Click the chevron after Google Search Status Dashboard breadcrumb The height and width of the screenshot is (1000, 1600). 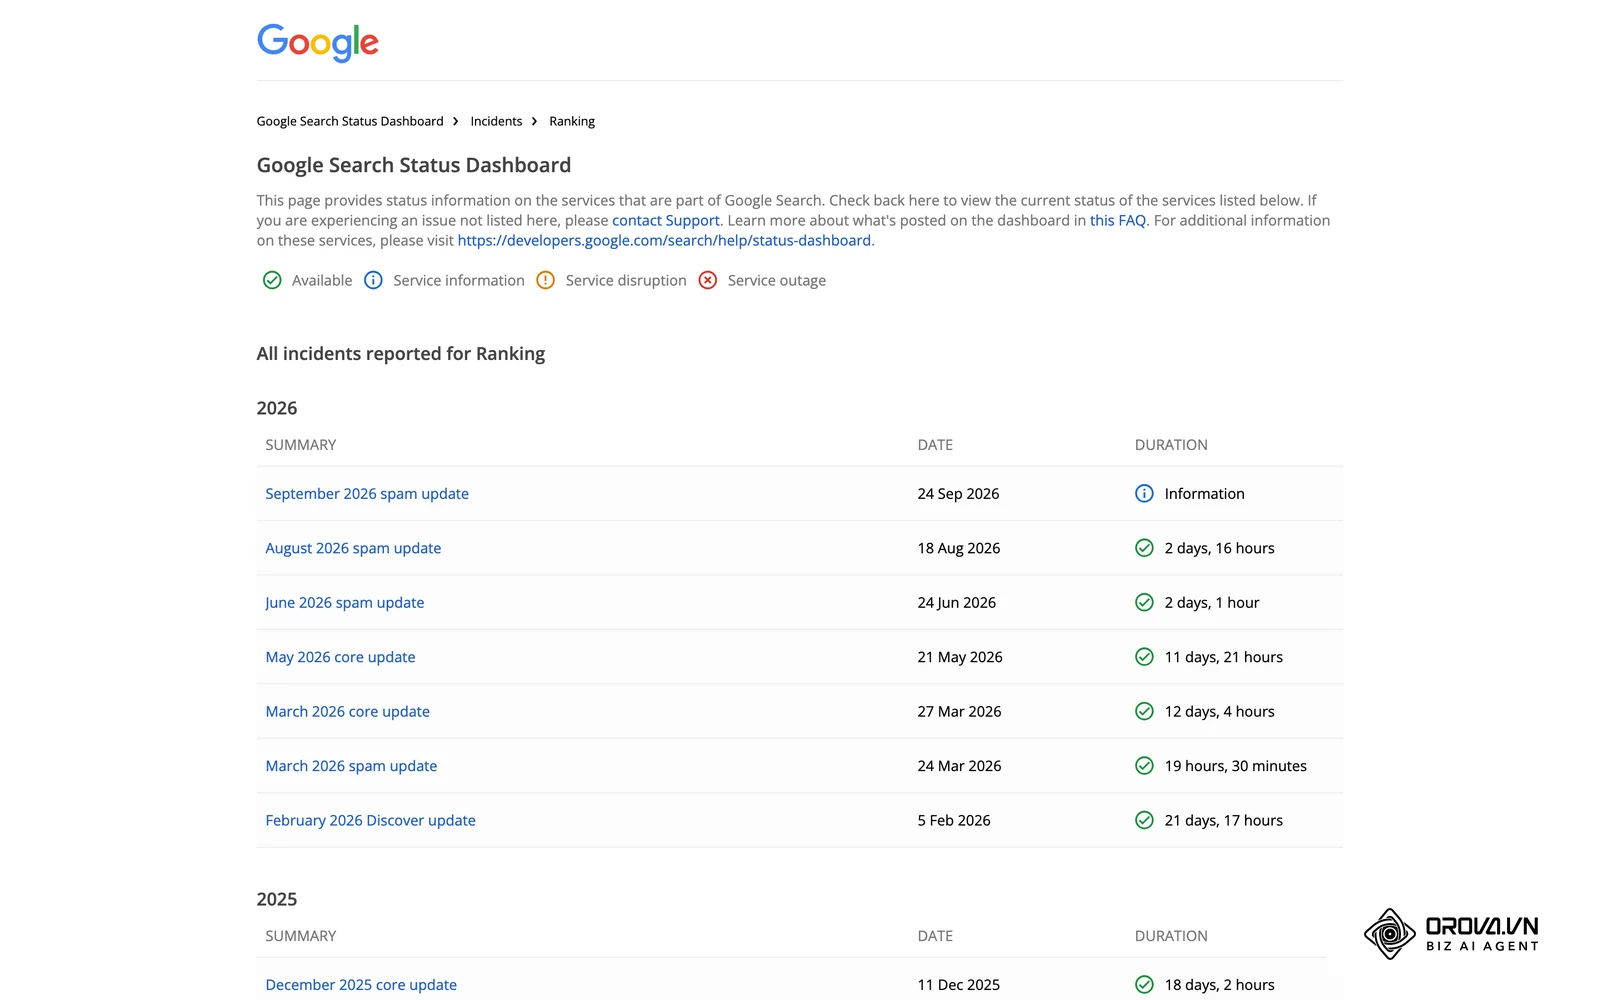pyautogui.click(x=456, y=121)
